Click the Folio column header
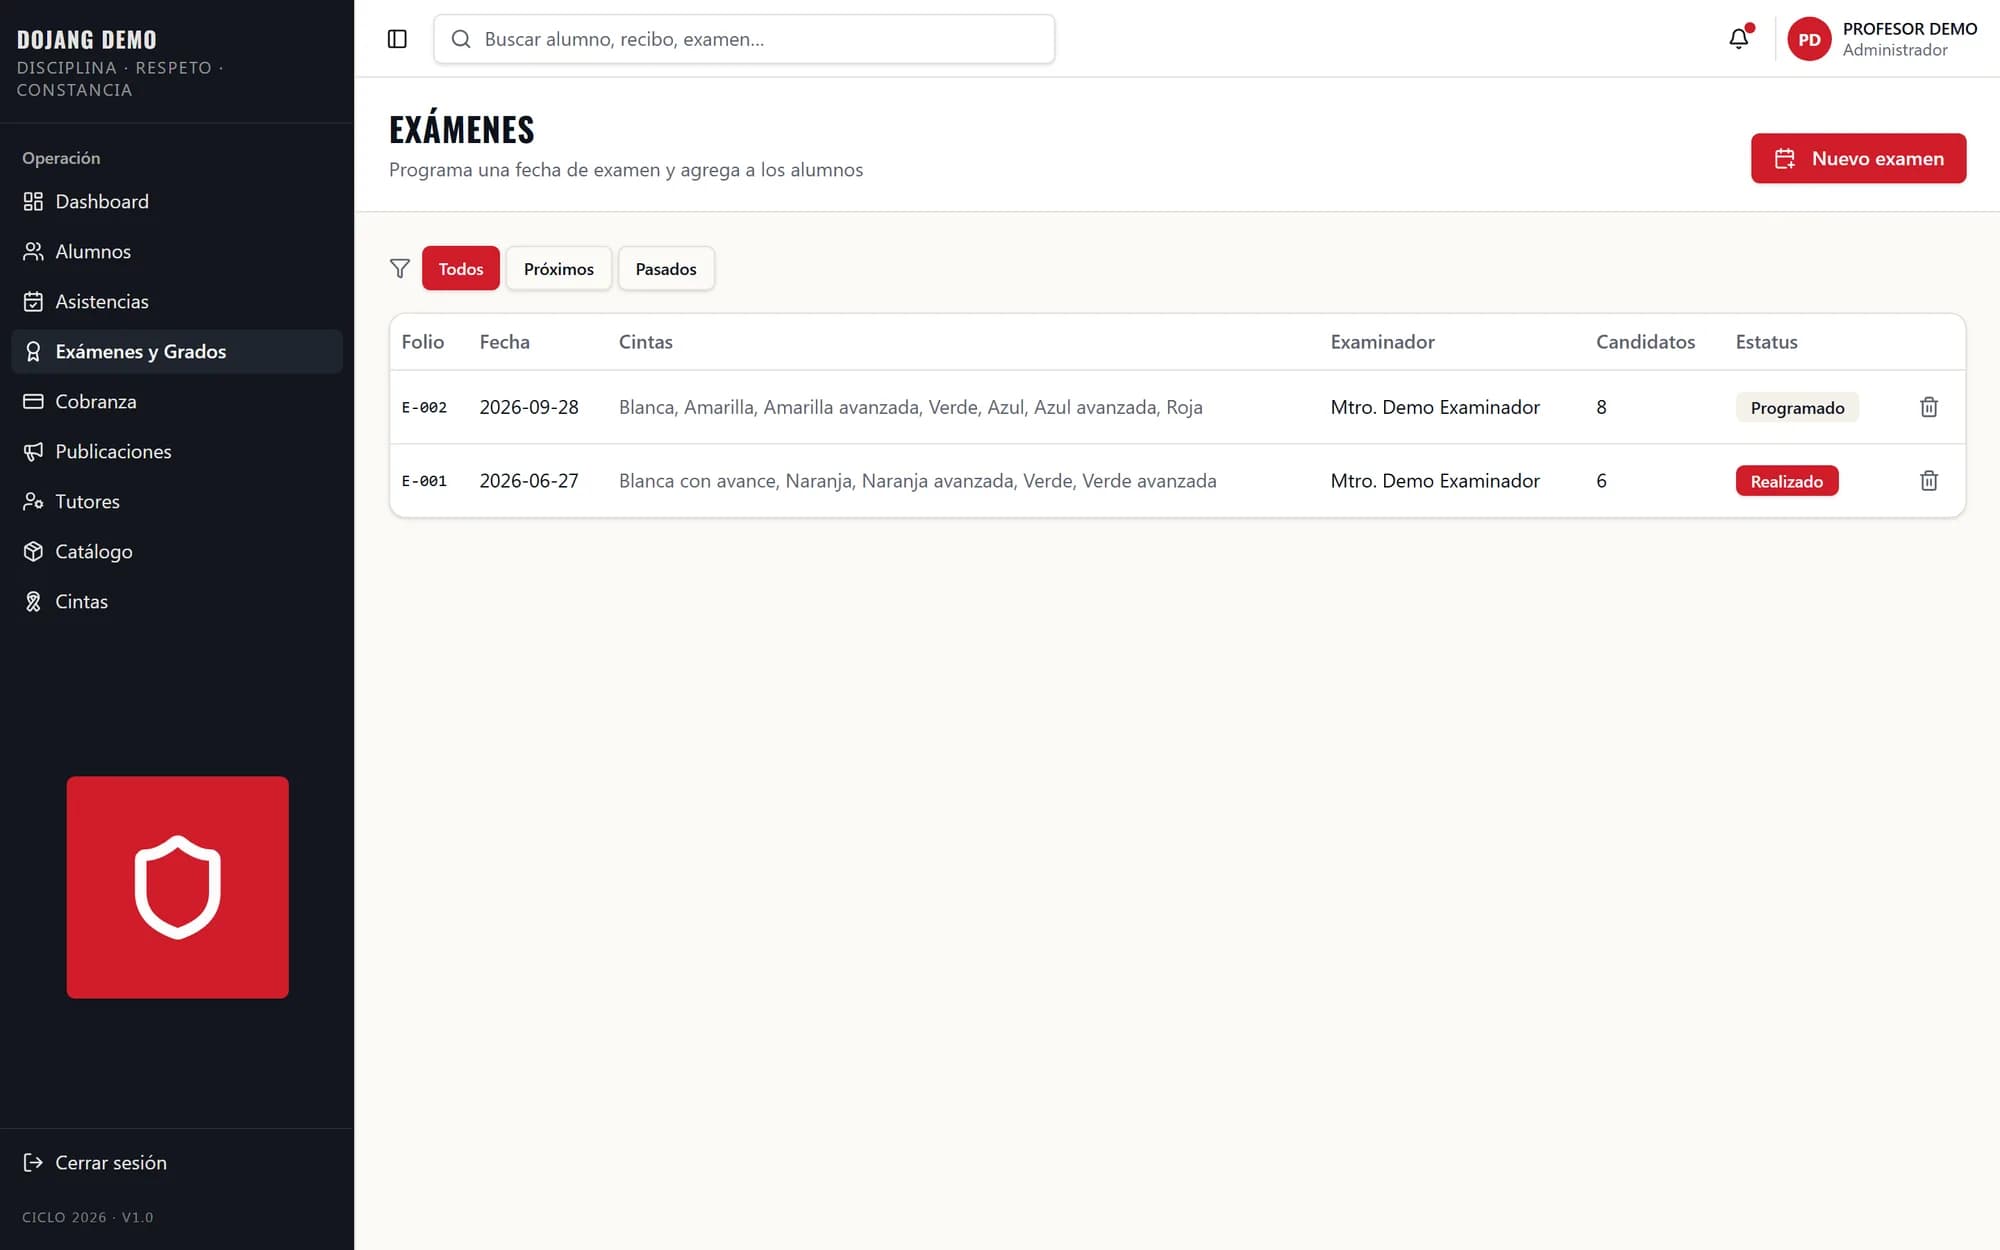Image resolution: width=2000 pixels, height=1250 pixels. coord(423,342)
